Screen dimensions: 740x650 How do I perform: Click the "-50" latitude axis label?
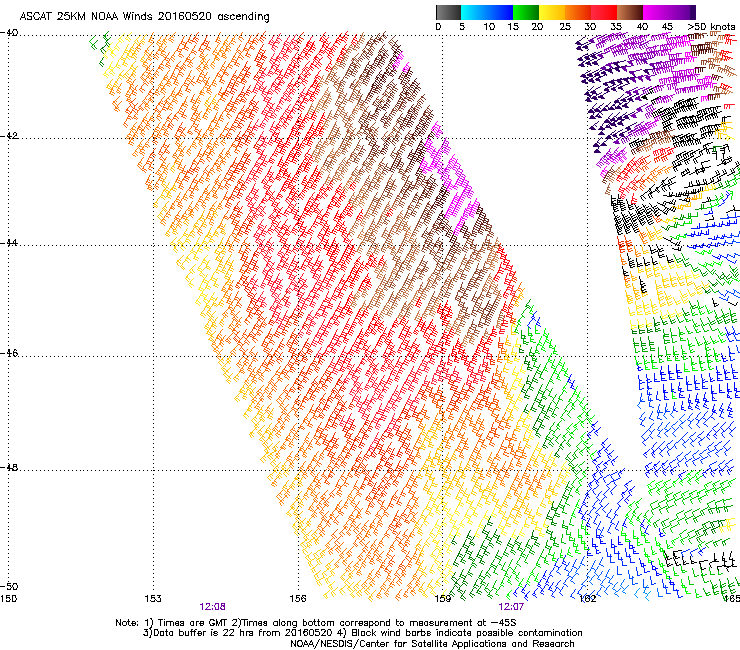click(9, 586)
